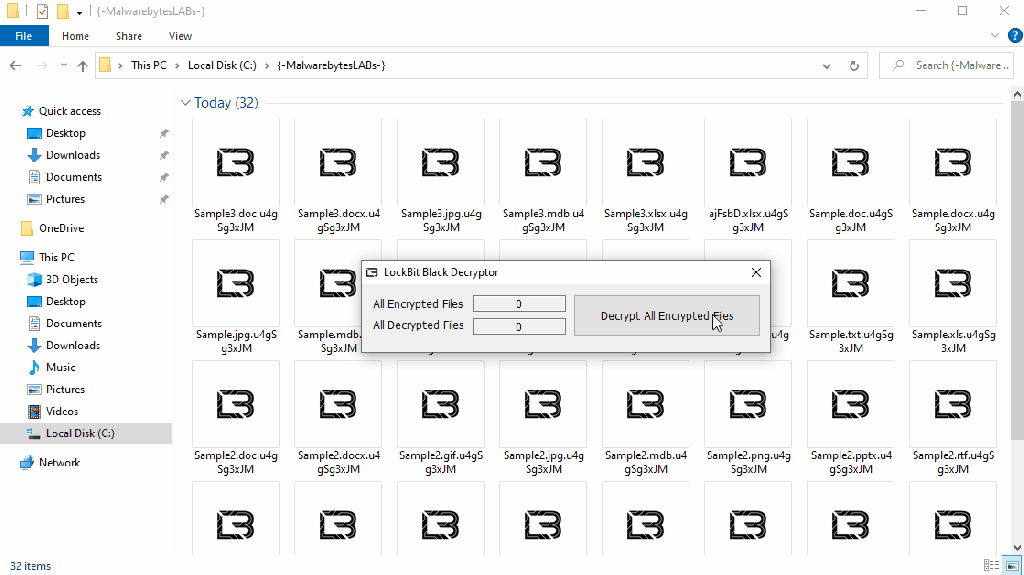Open Music folder in sidebar
Screen dimensions: 1024x575
60,367
